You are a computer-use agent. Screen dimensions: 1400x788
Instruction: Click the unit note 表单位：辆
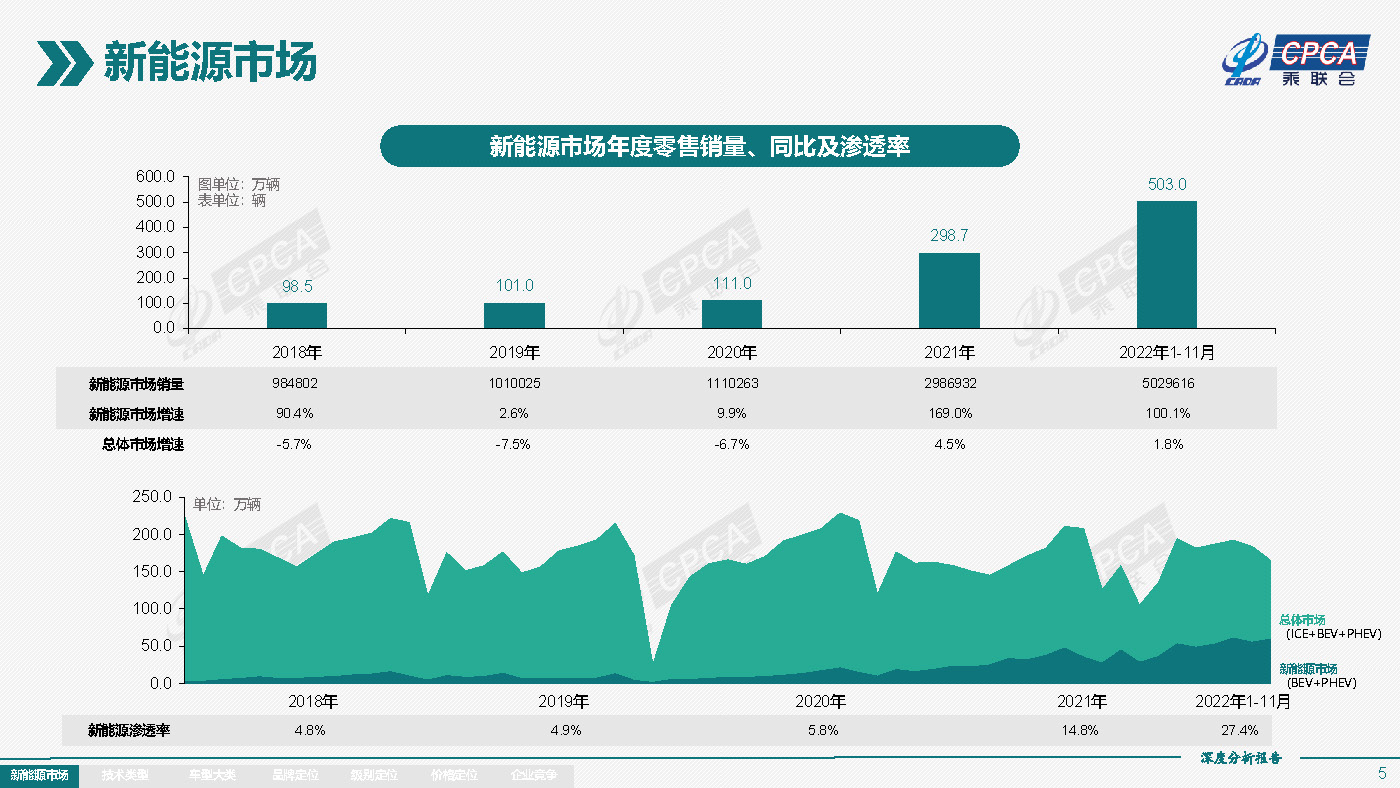[231, 200]
